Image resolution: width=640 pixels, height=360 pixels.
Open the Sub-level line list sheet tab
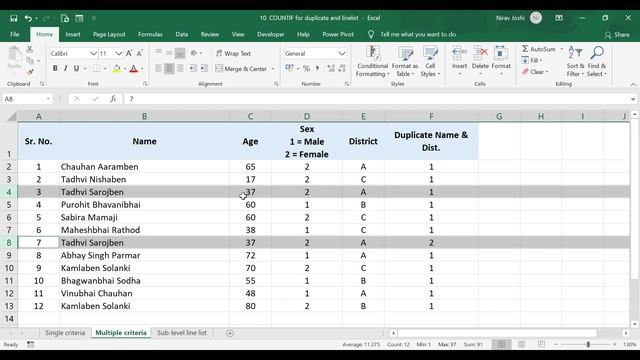coord(182,333)
